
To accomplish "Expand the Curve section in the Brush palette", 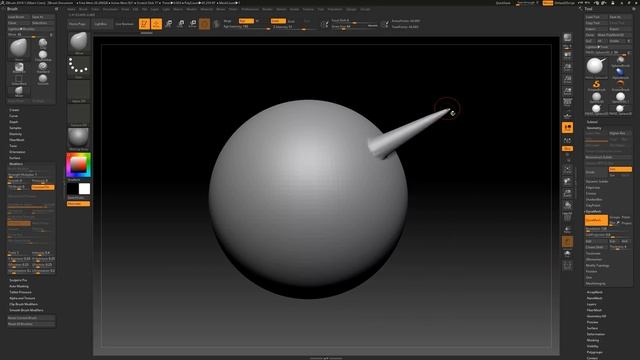I will [x=14, y=116].
